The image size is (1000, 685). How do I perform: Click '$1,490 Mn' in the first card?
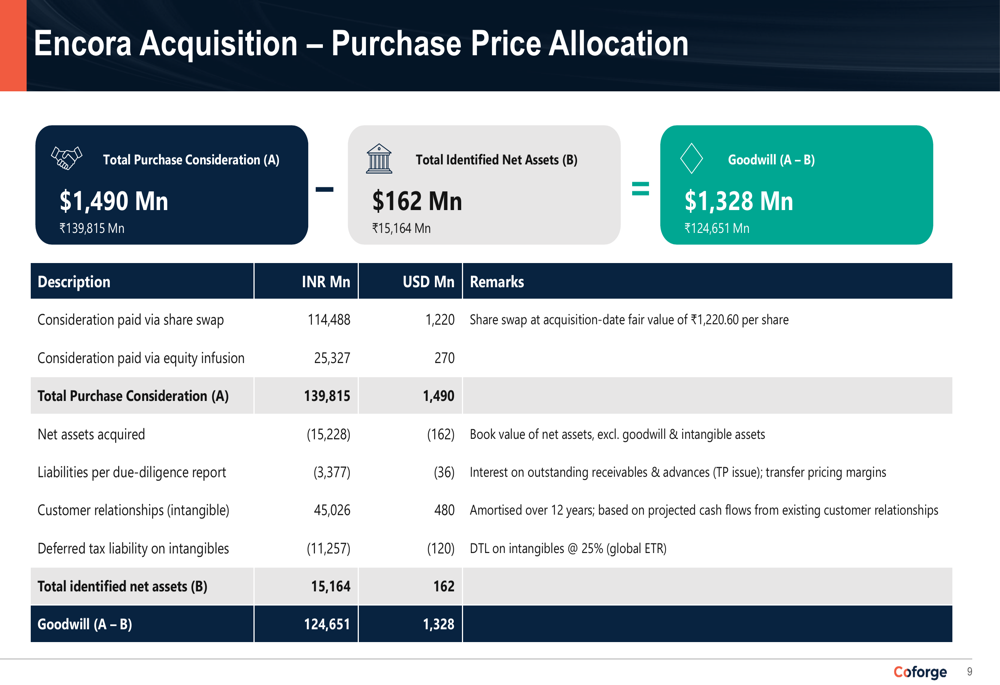click(x=114, y=201)
